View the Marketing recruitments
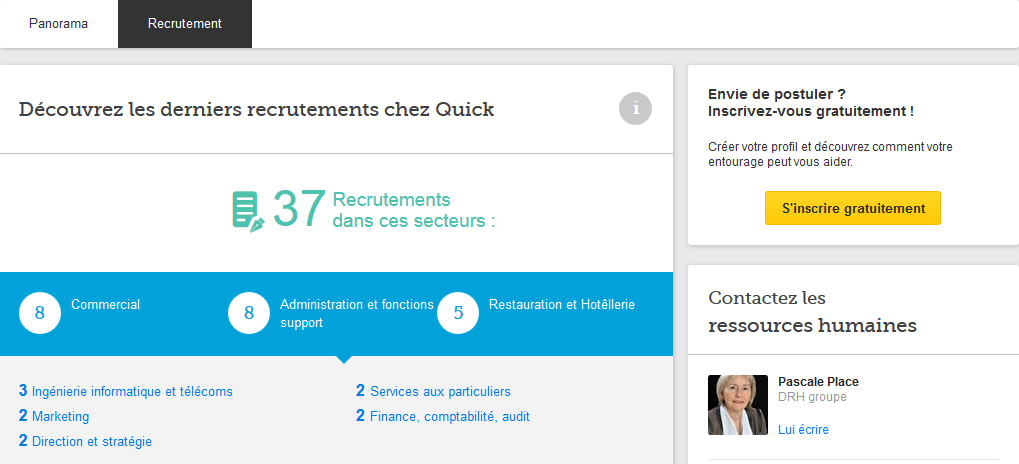The width and height of the screenshot is (1019, 464). (60, 416)
